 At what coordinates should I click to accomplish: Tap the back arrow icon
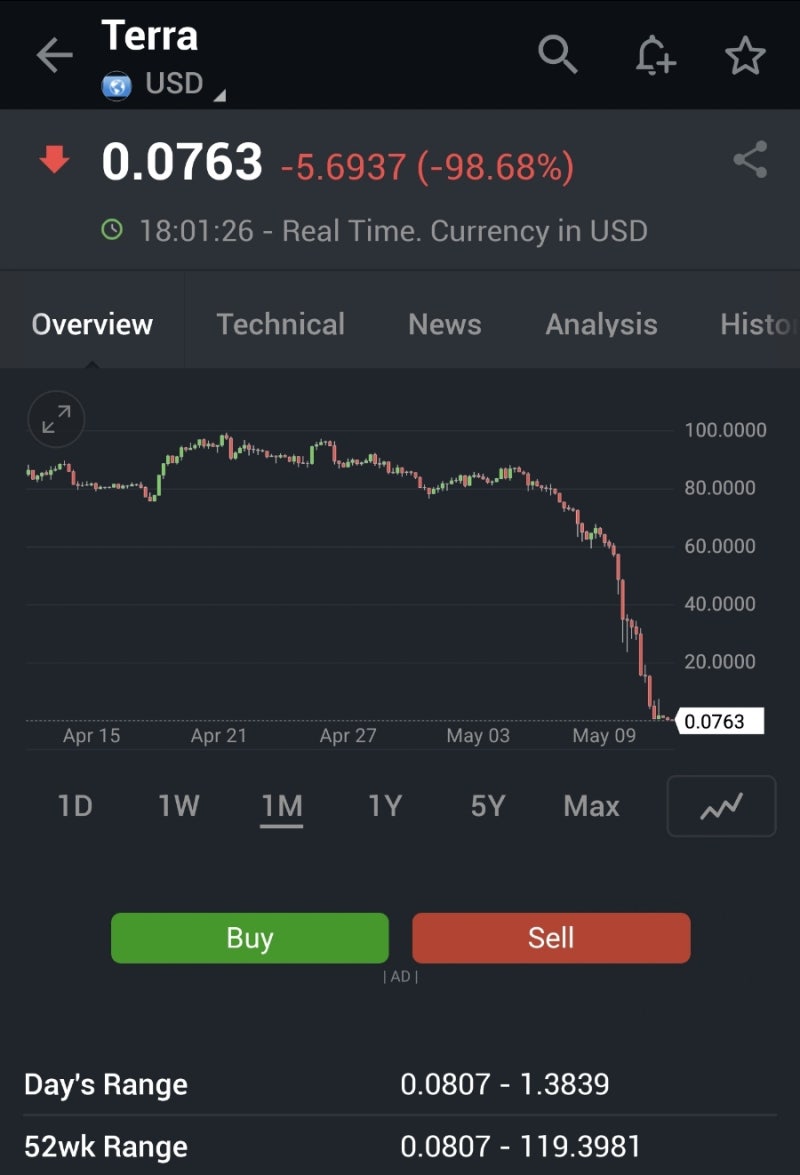54,56
